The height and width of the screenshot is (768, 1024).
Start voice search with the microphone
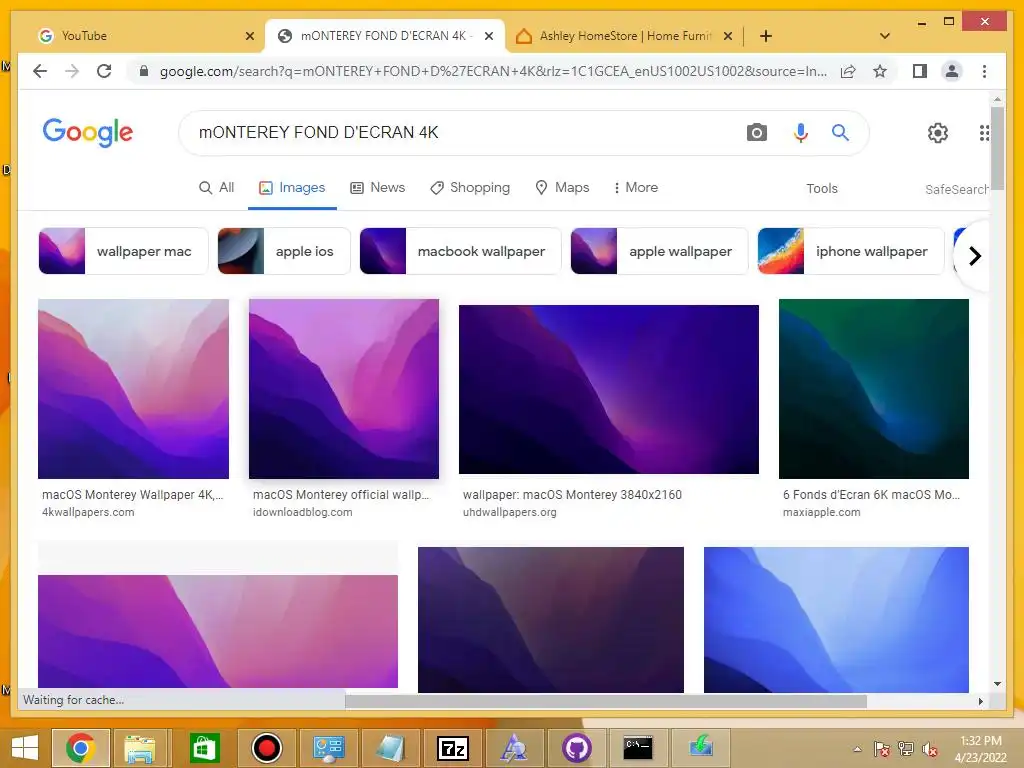point(801,133)
